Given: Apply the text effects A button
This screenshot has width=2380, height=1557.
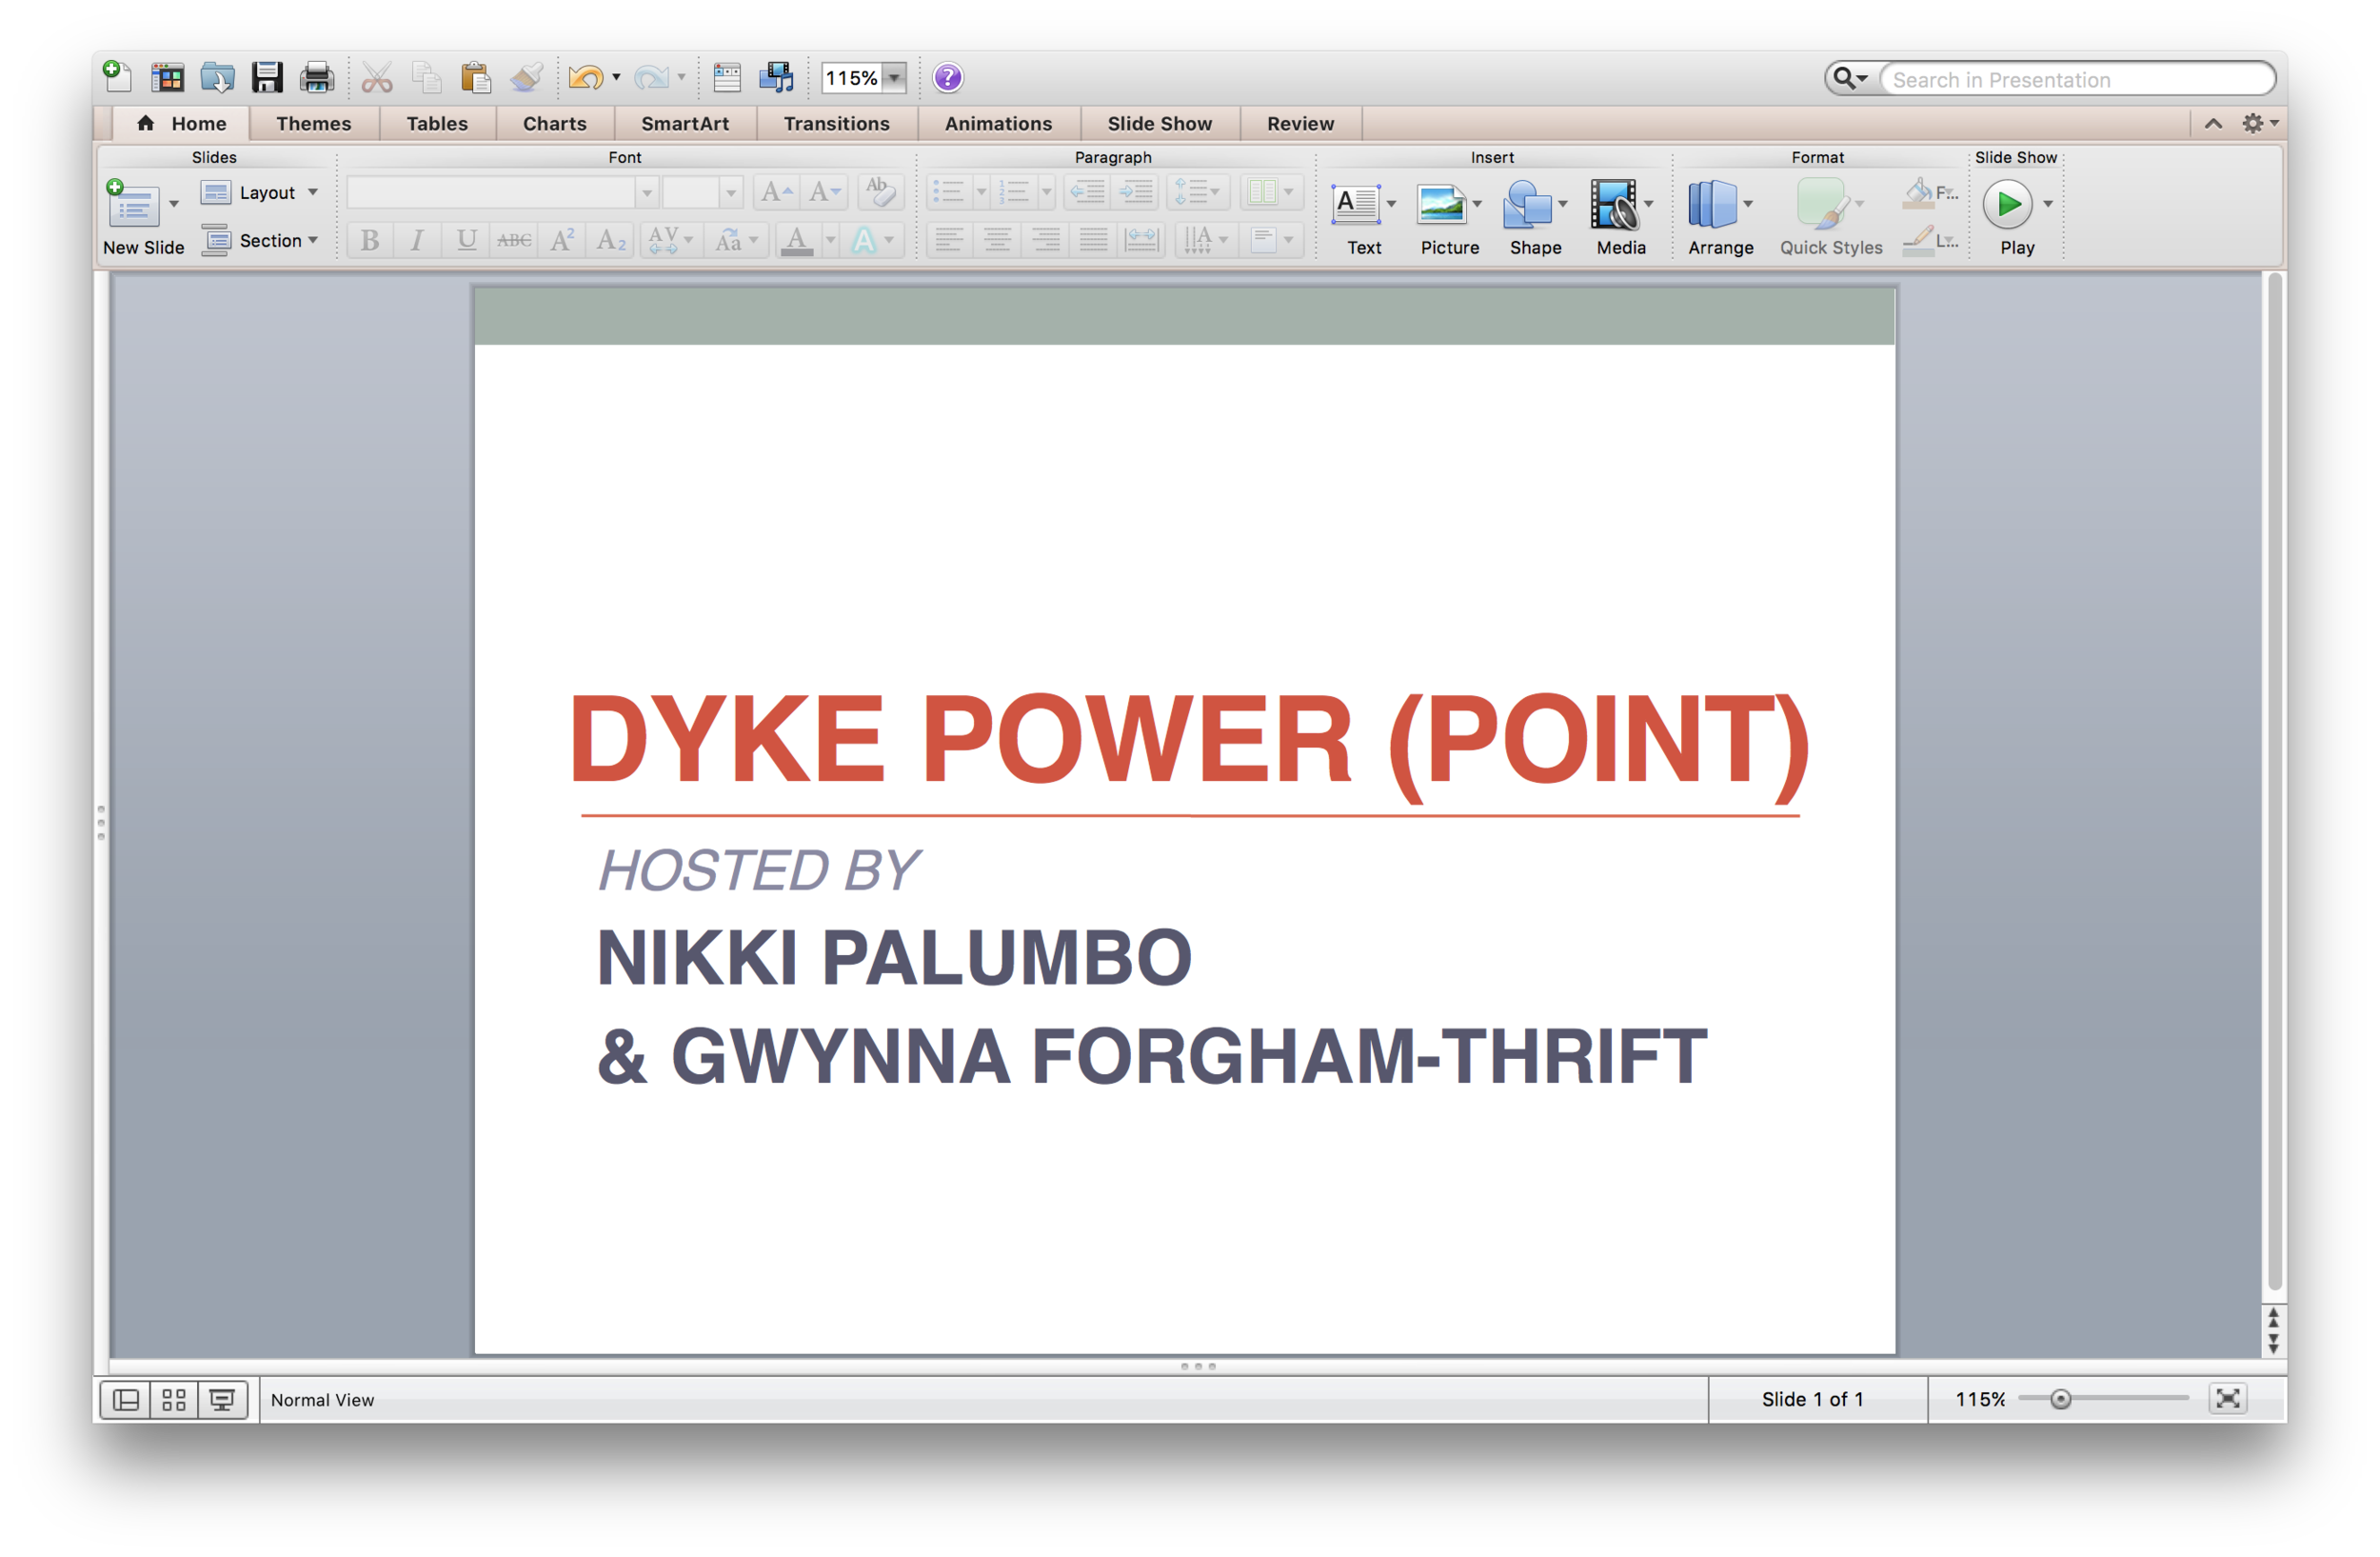Looking at the screenshot, I should pyautogui.click(x=864, y=240).
